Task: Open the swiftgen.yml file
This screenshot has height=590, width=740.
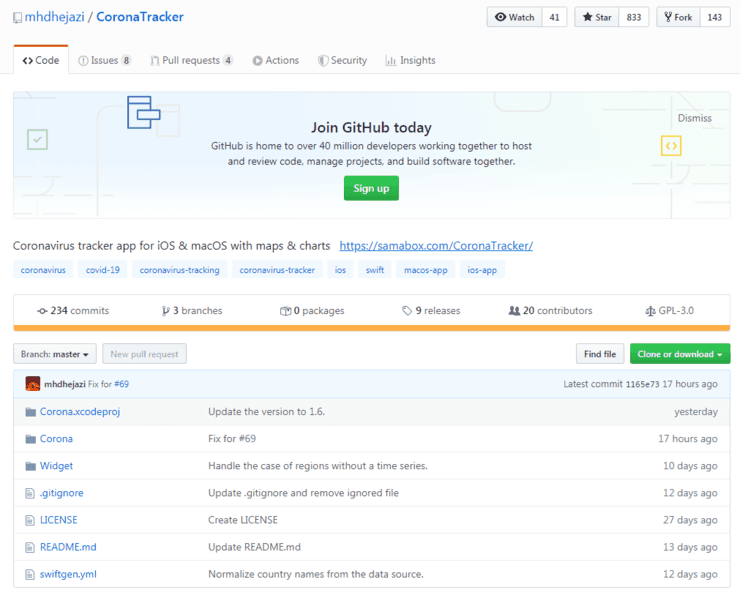Action: click(68, 574)
